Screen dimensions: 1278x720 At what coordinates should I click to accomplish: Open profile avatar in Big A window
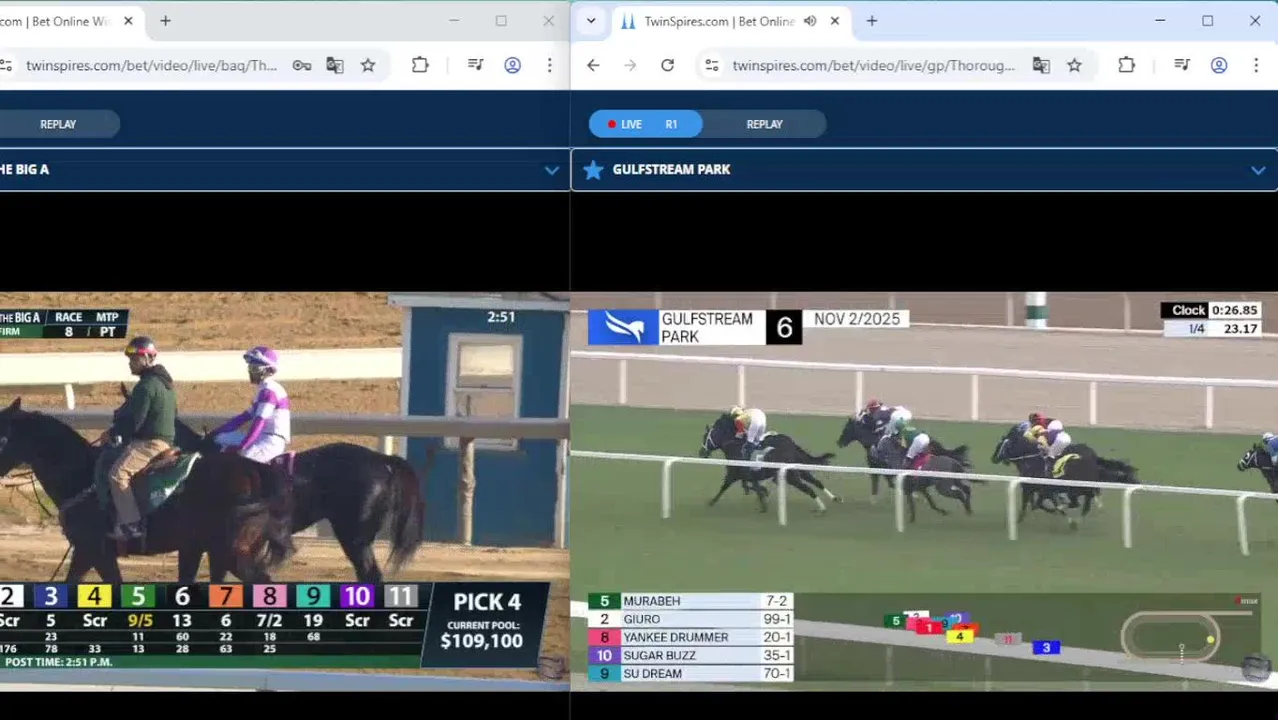512,65
